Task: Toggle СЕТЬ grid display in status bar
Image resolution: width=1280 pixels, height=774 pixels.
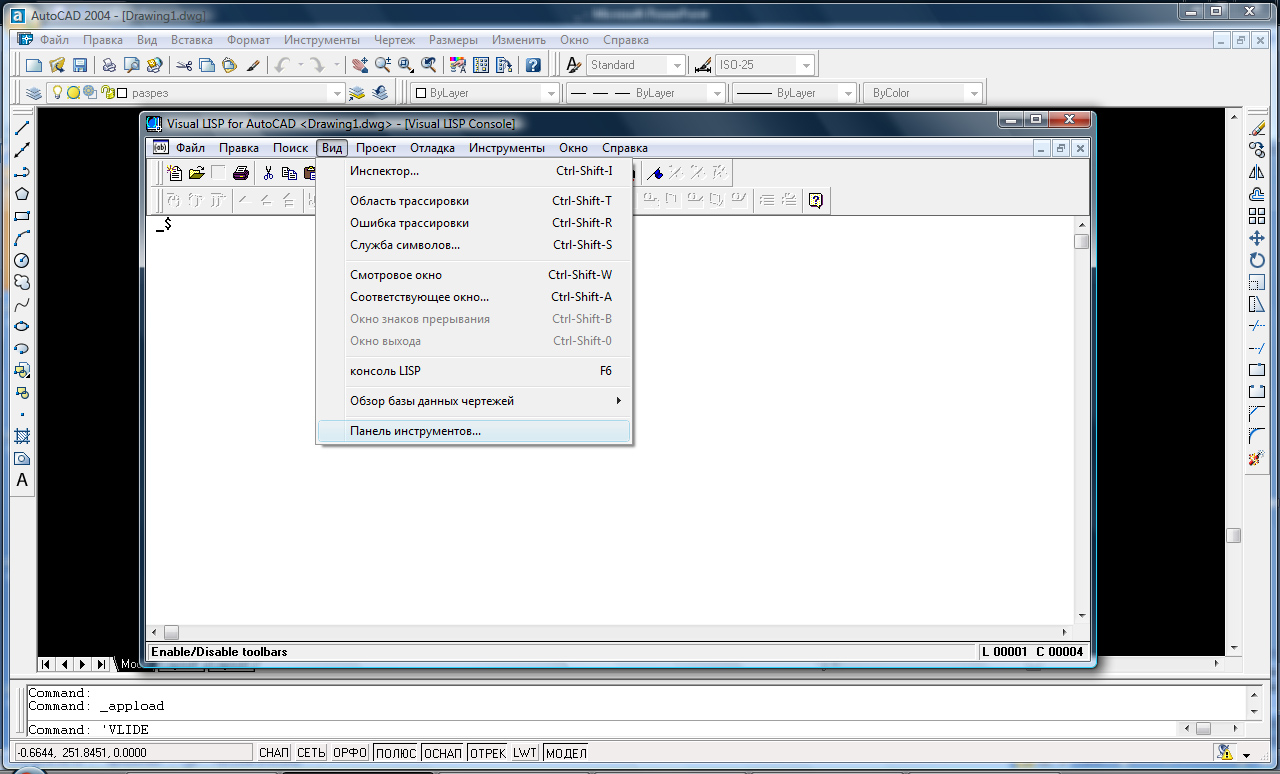Action: [x=311, y=753]
